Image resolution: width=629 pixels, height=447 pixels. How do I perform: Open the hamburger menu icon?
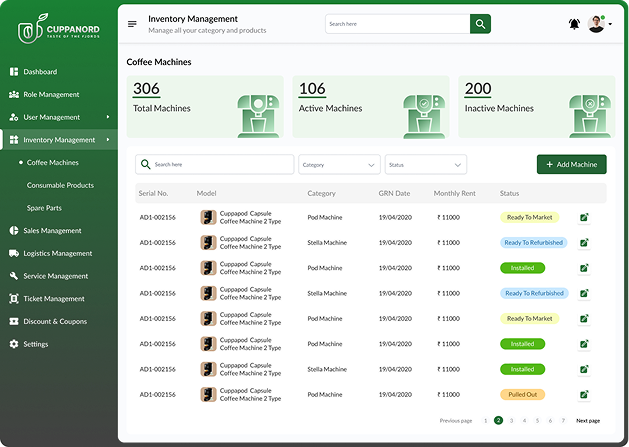pos(132,24)
